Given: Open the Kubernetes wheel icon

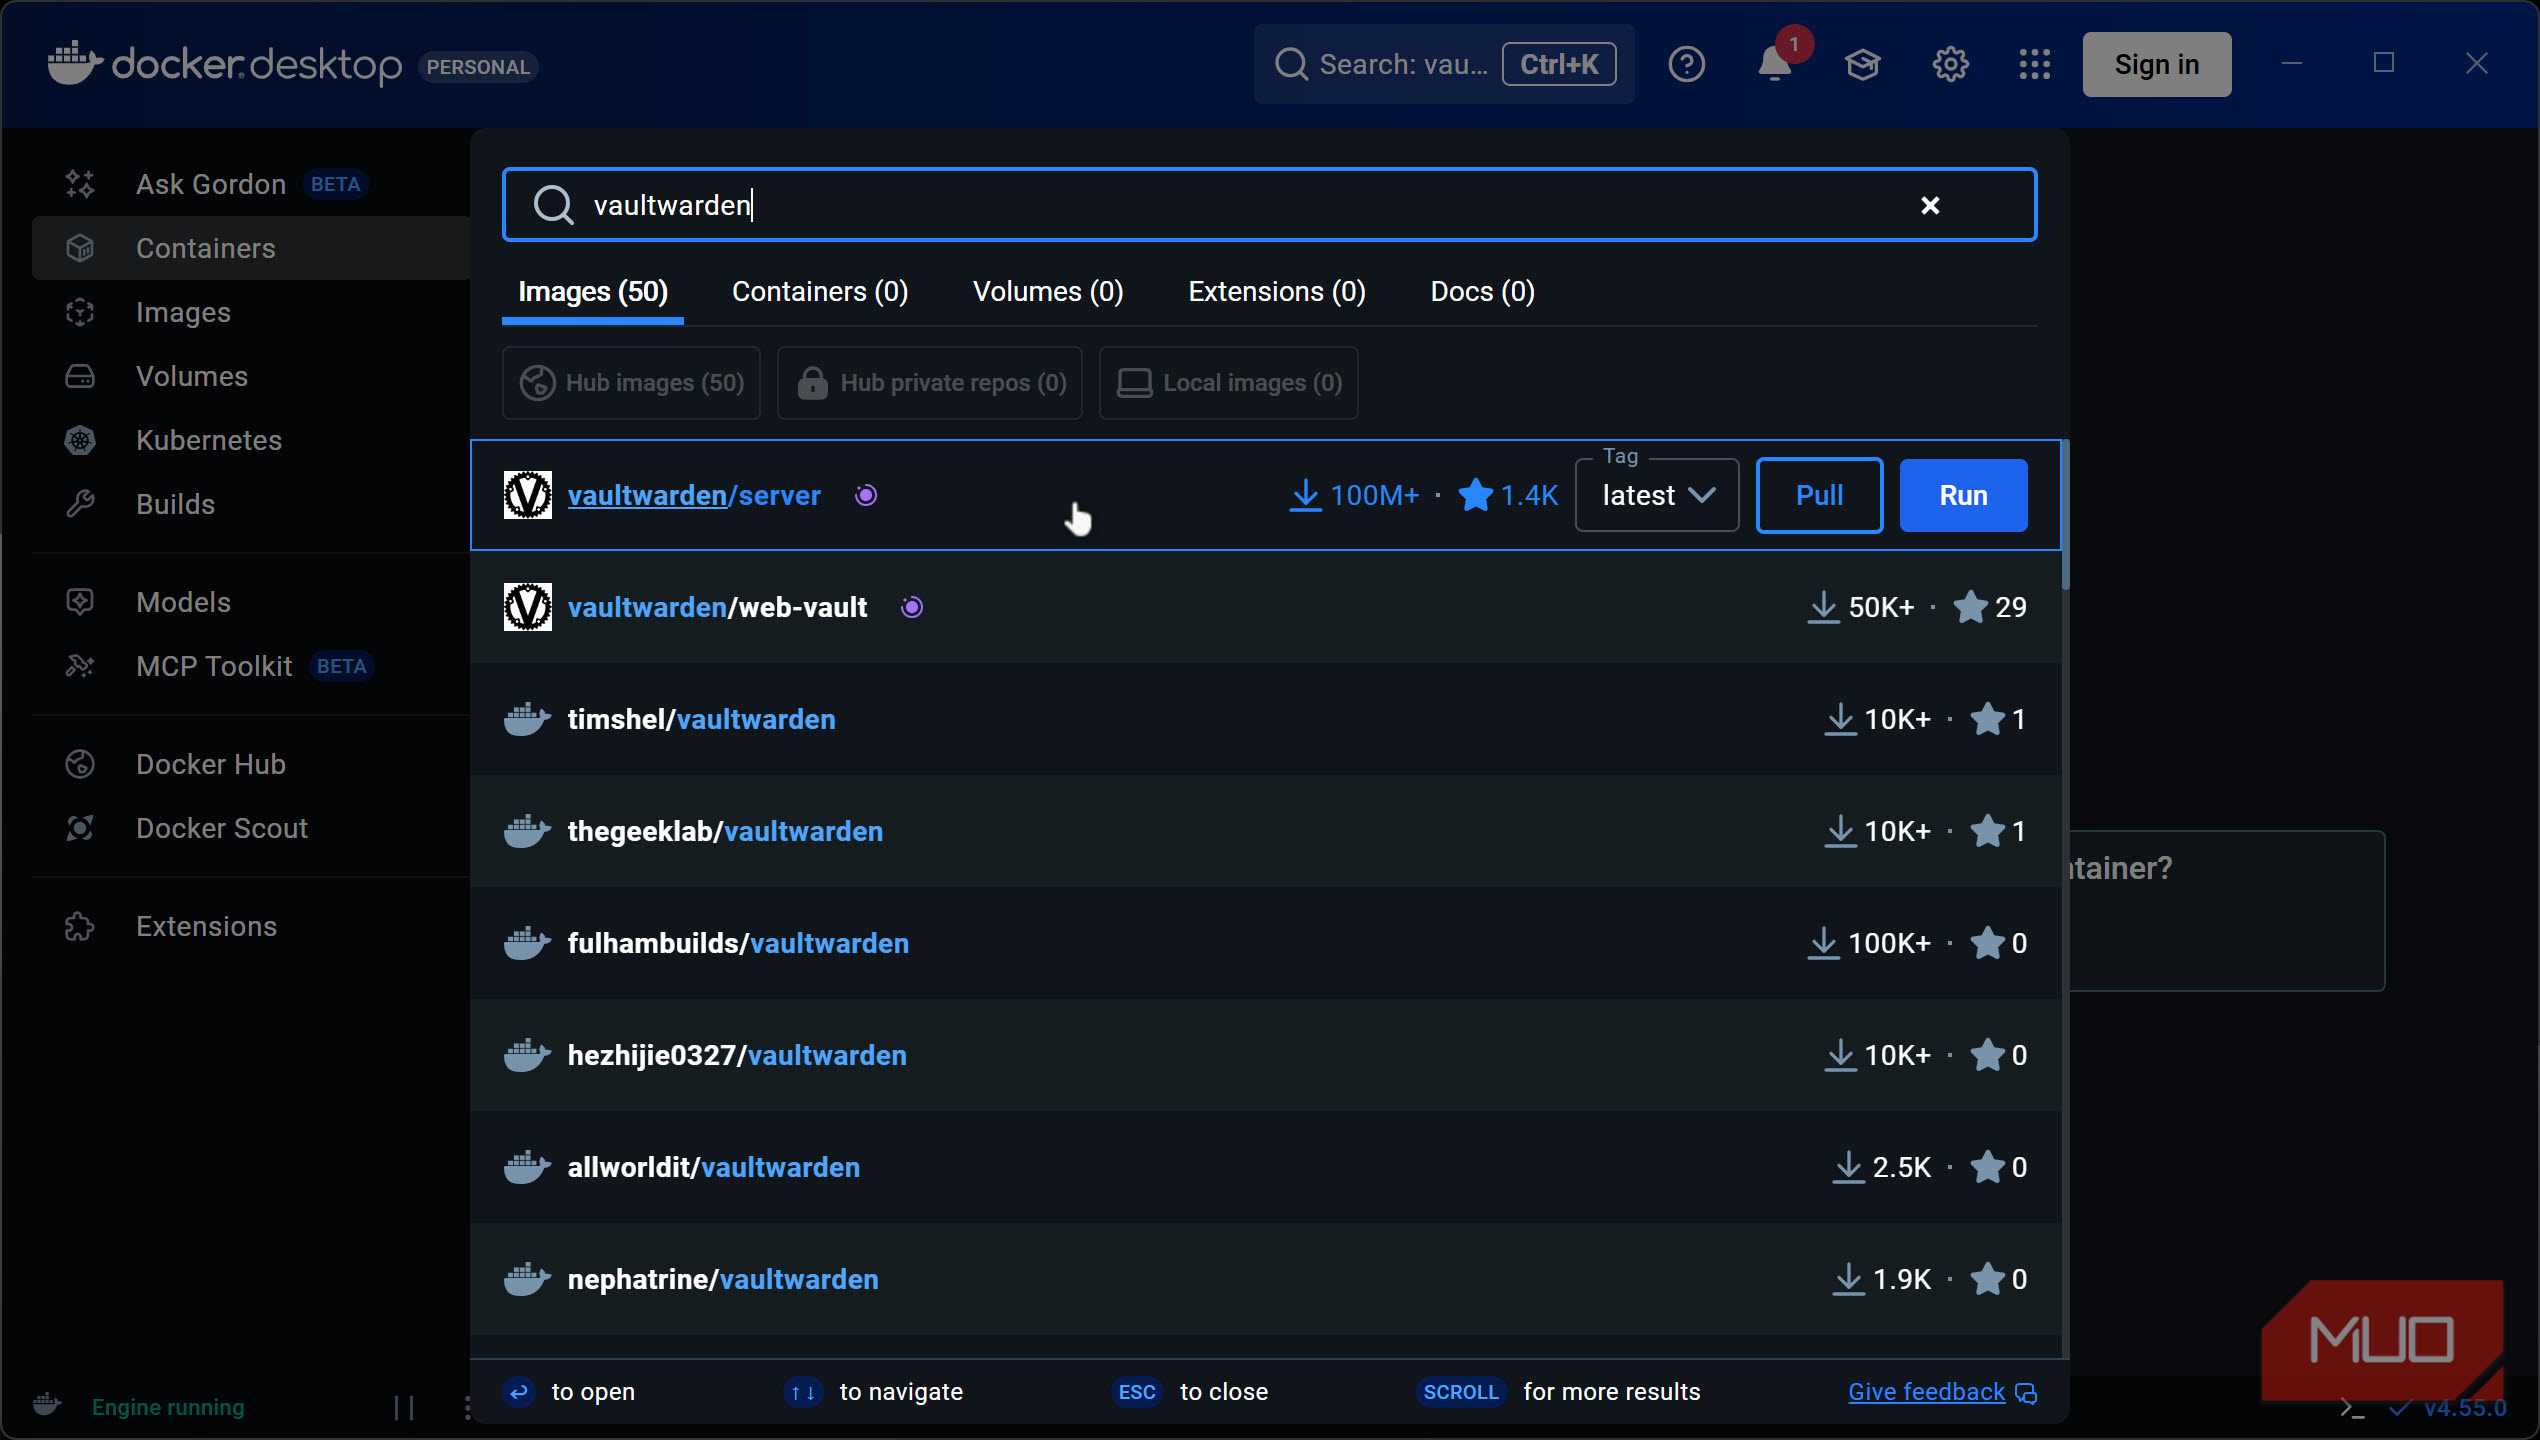Looking at the screenshot, I should click(80, 440).
